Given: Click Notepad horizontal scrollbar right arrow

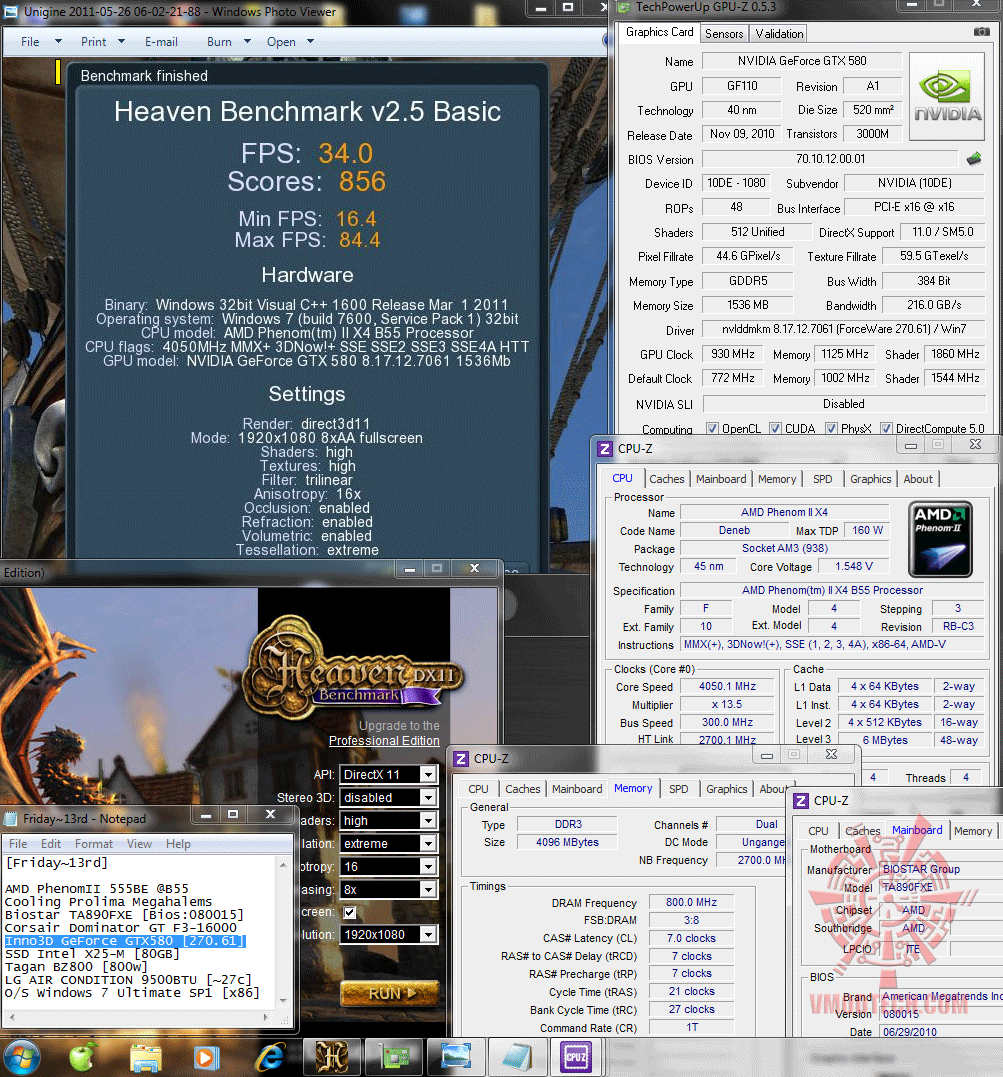Looking at the screenshot, I should (266, 1018).
